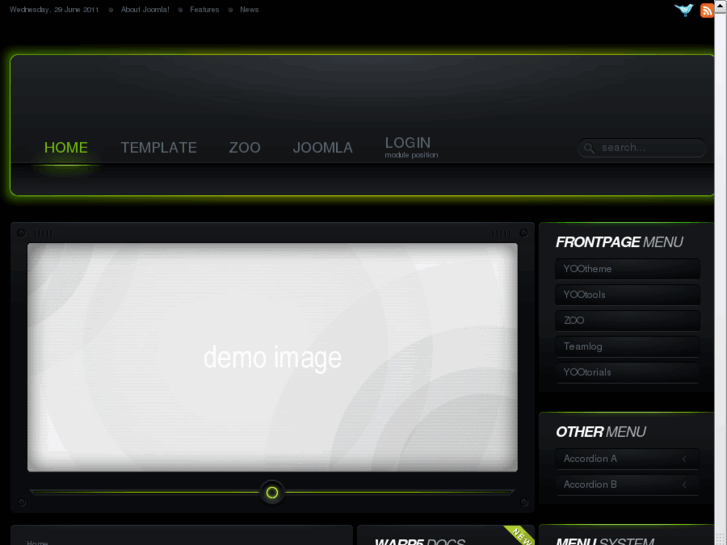Click the About Joomla! link
The image size is (727, 545).
pos(145,9)
